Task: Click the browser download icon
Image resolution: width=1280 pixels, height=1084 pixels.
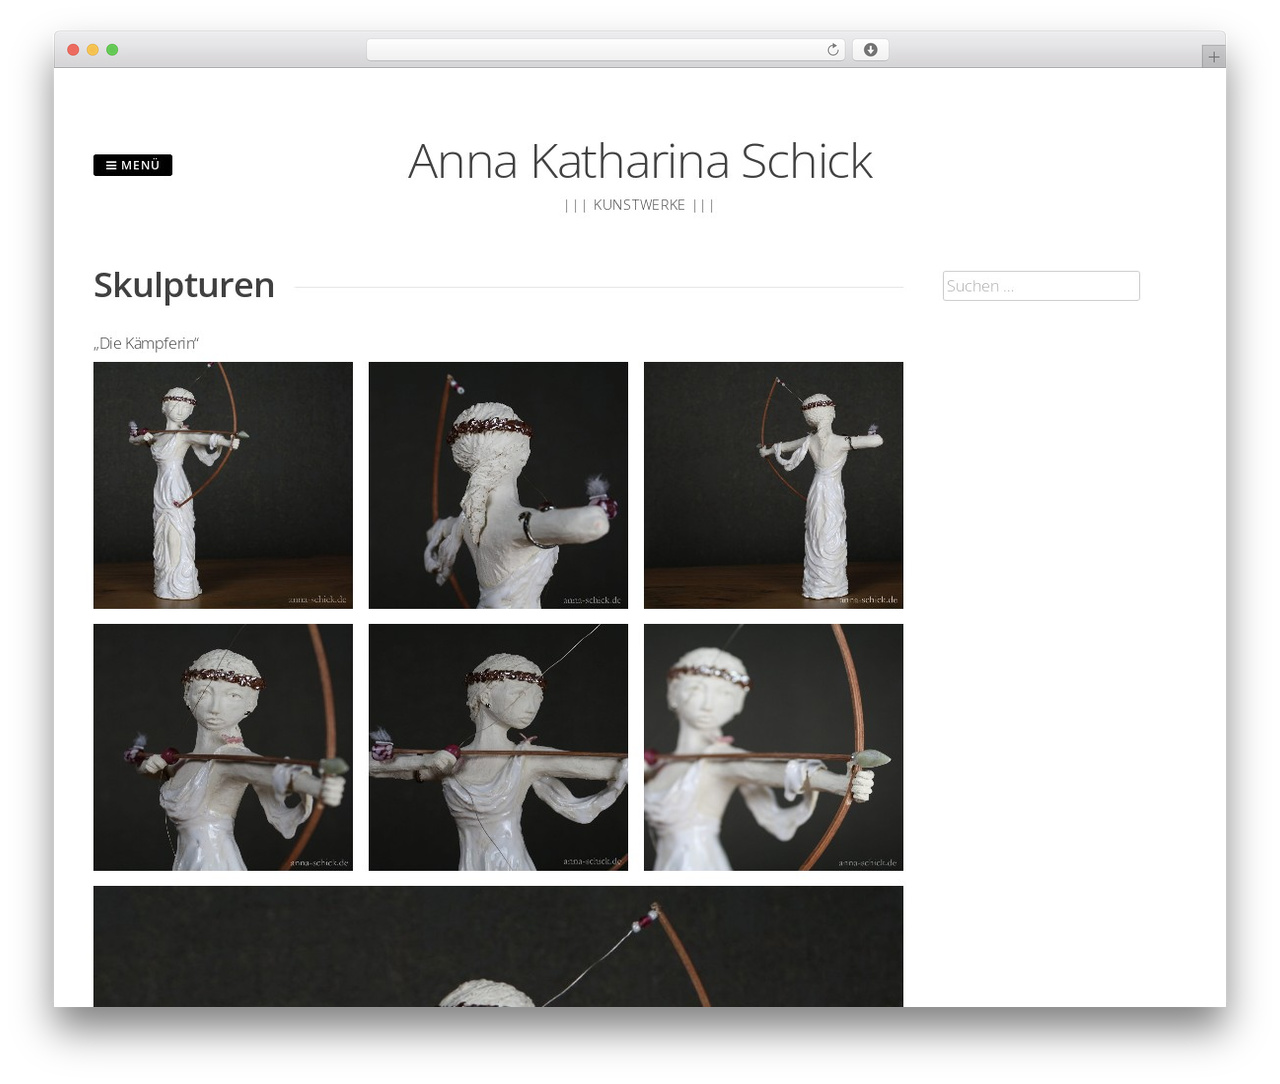Action: coord(870,50)
